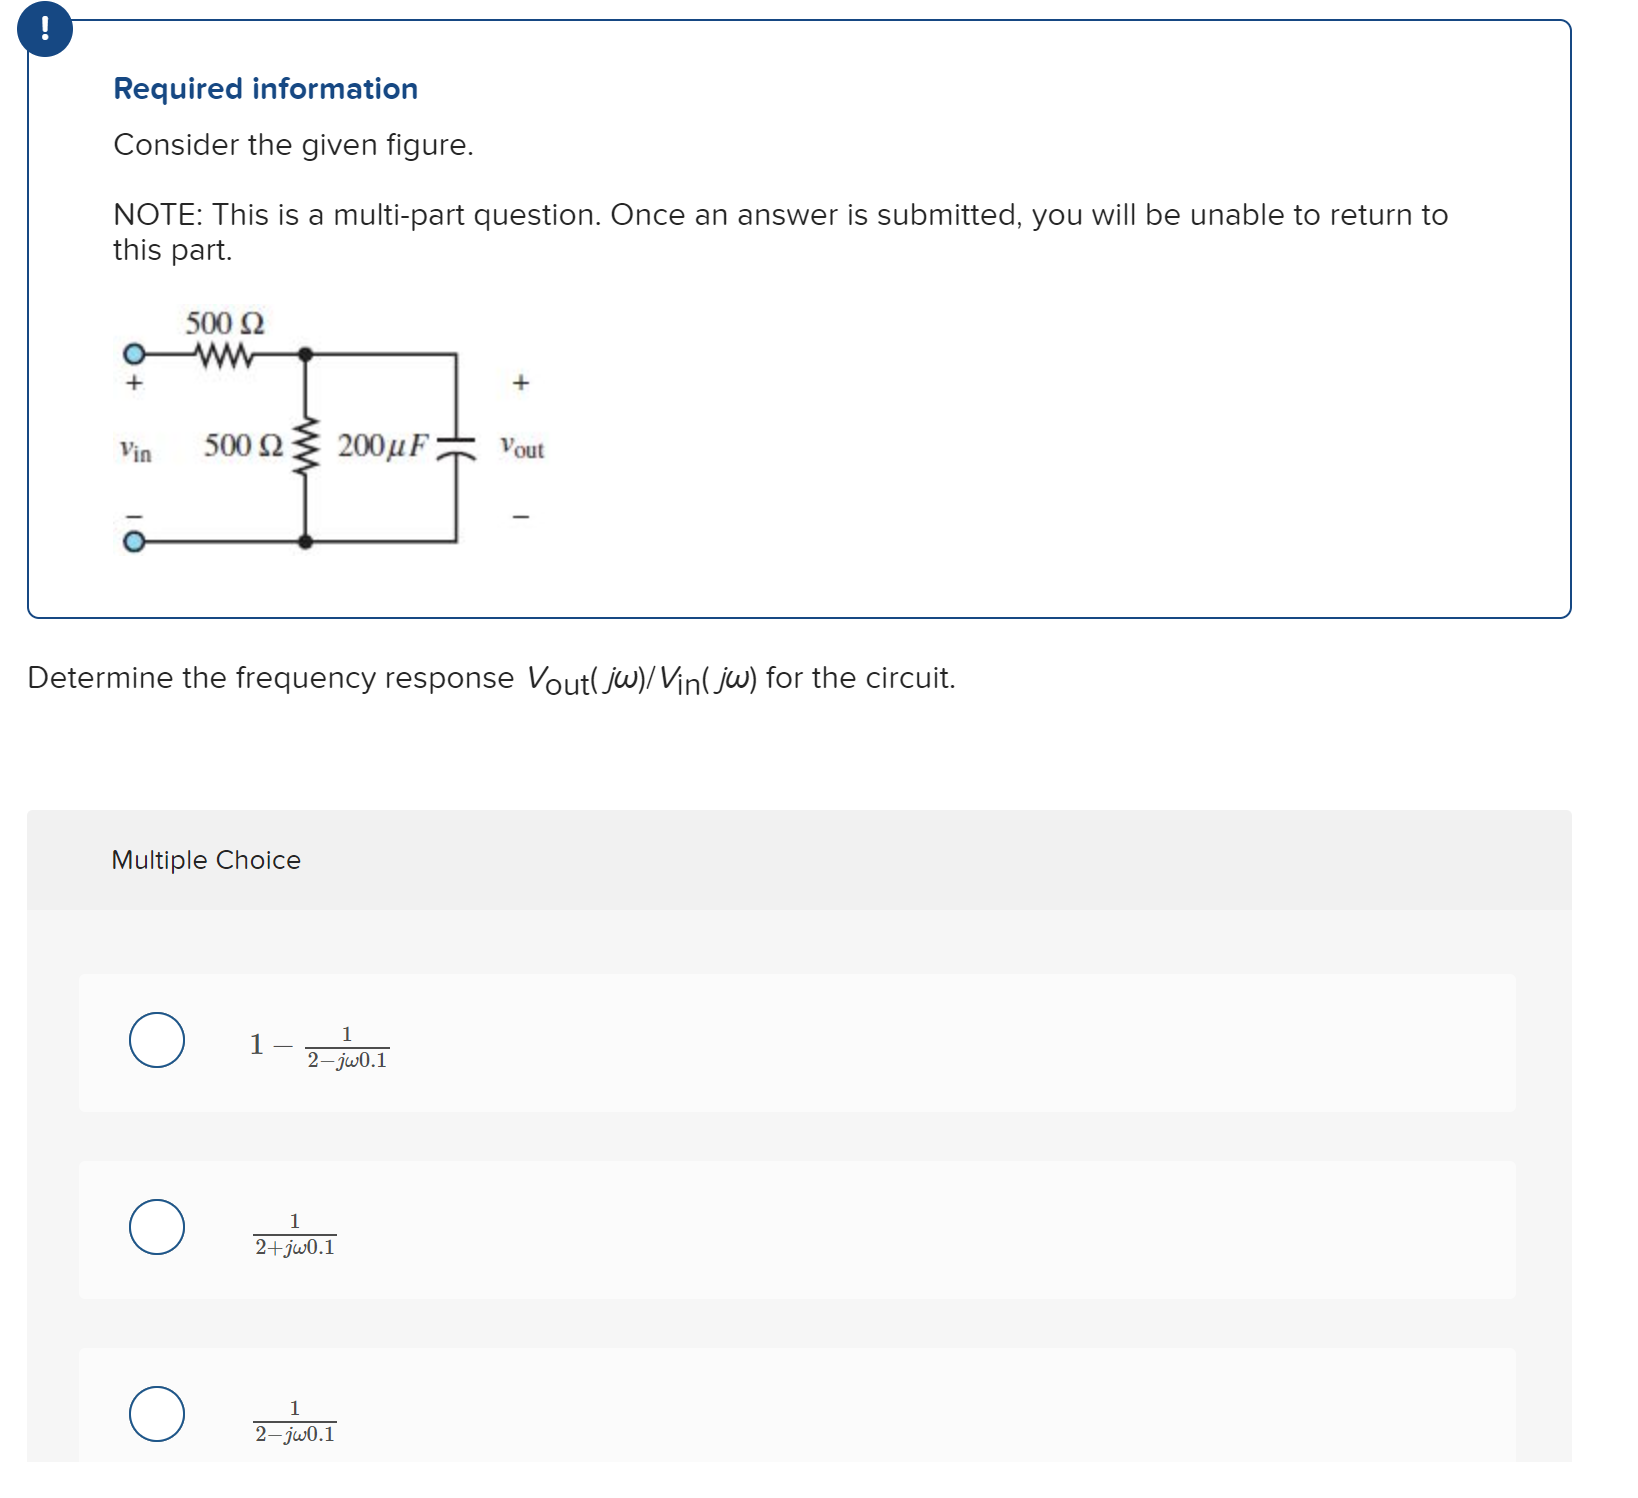Click the "Consider the given figure." sentence

pyautogui.click(x=293, y=145)
